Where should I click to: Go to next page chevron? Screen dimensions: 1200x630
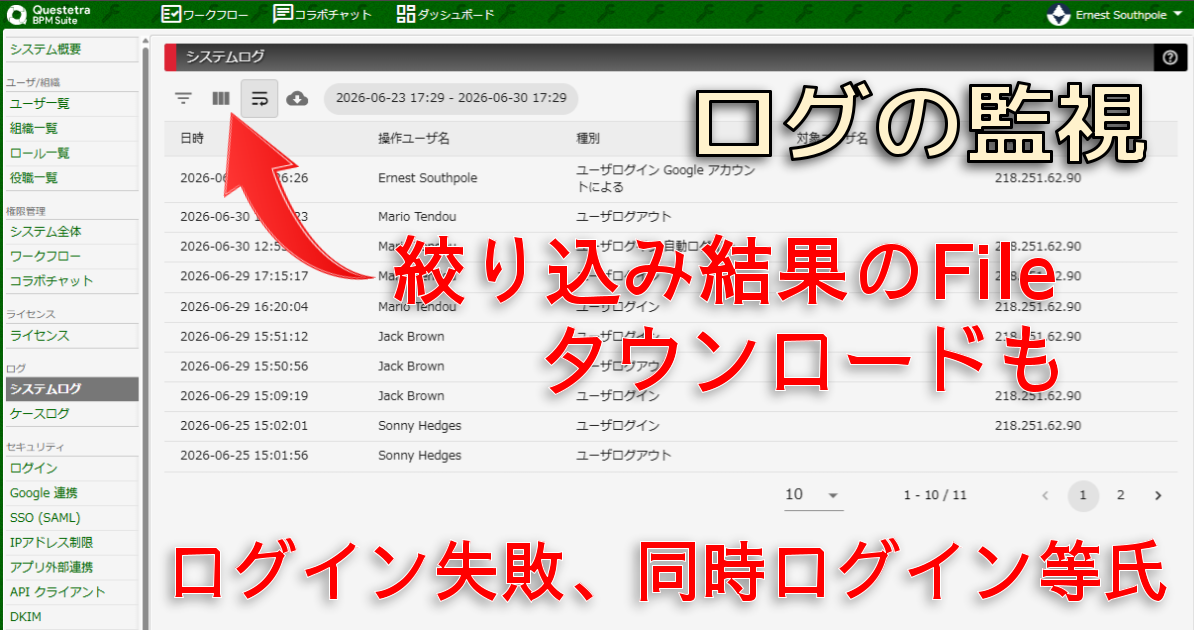(x=1158, y=495)
